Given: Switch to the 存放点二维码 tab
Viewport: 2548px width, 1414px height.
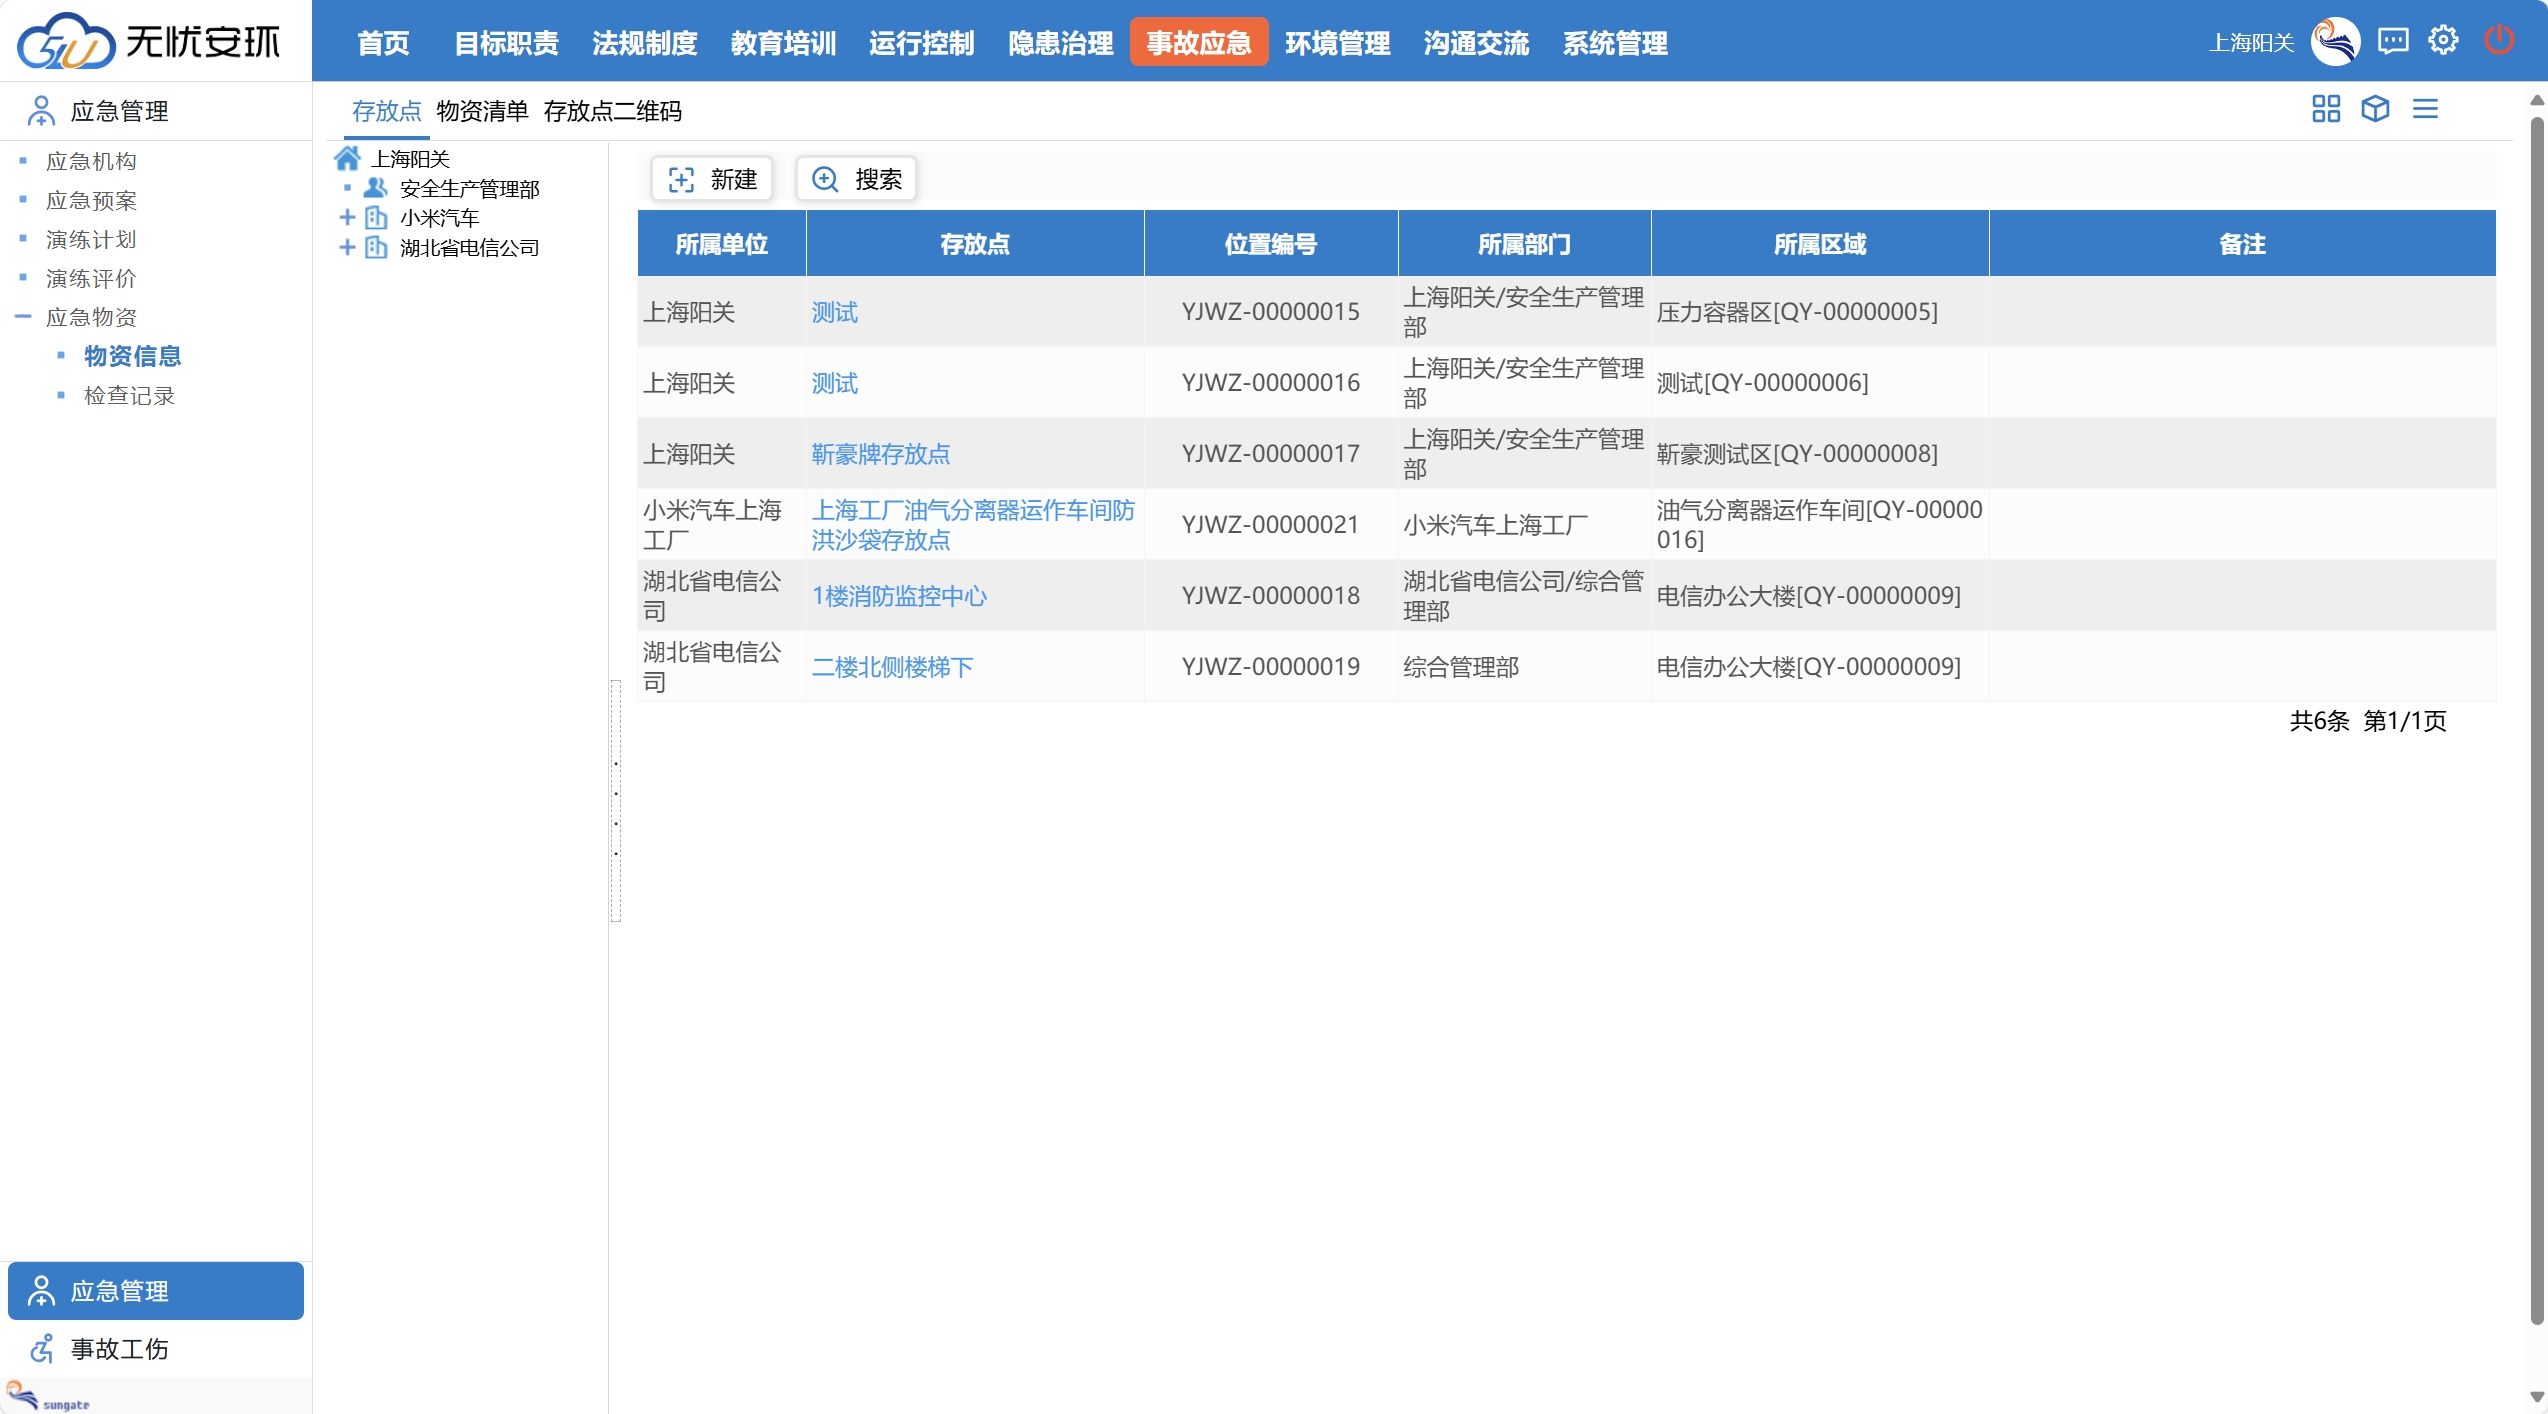Looking at the screenshot, I should (612, 111).
